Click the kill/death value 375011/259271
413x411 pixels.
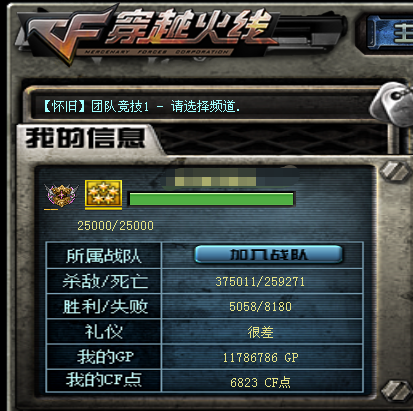point(260,282)
